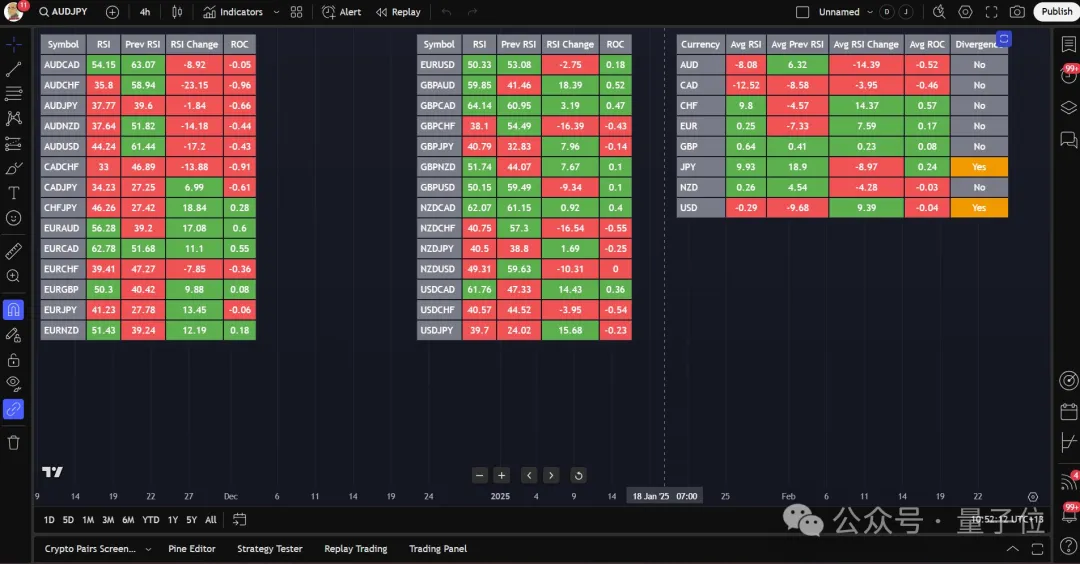
Task: Switch to the Pine Editor tab
Action: click(192, 549)
